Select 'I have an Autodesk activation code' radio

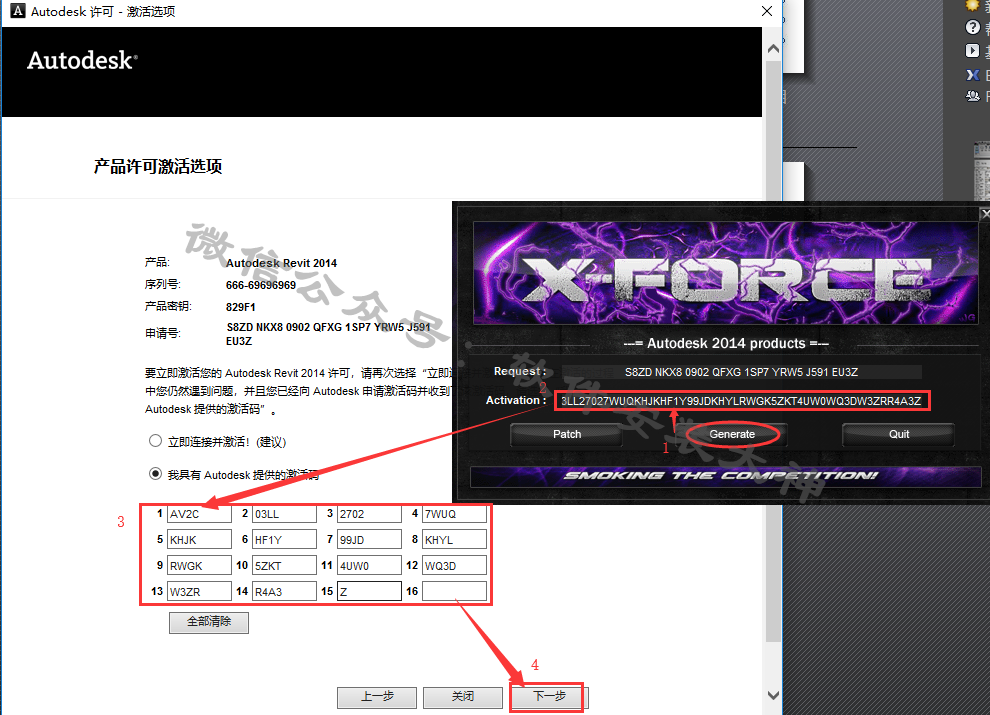(155, 474)
